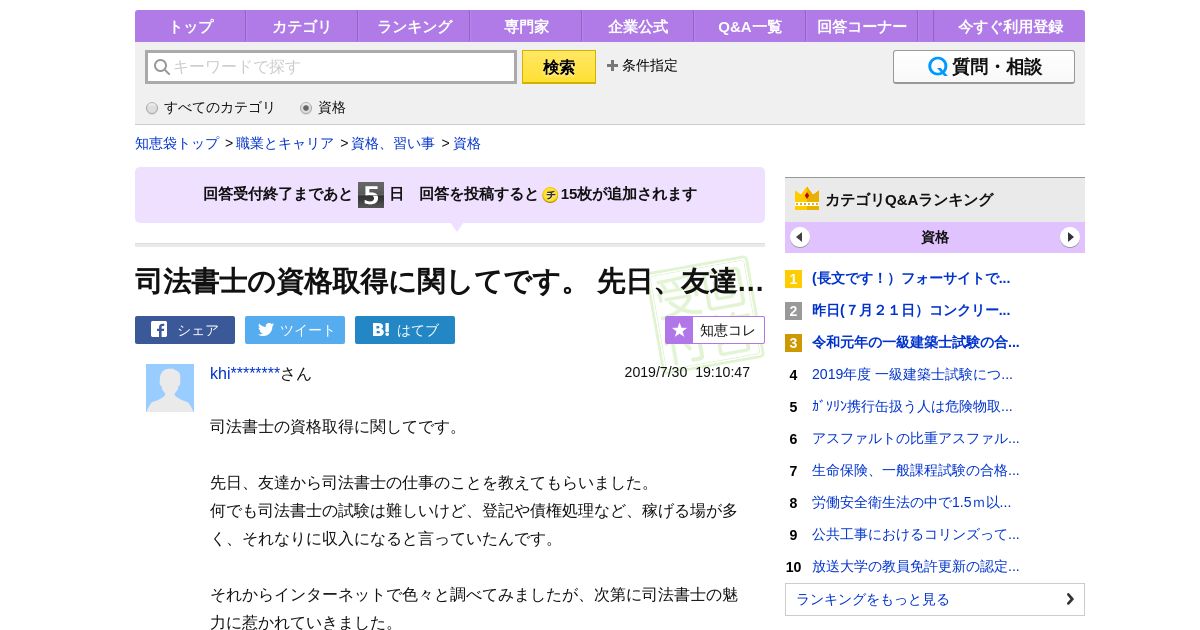Open ranked question 放送大学の教員免許更新の認定...
Image resolution: width=1200 pixels, height=630 pixels.
click(916, 566)
